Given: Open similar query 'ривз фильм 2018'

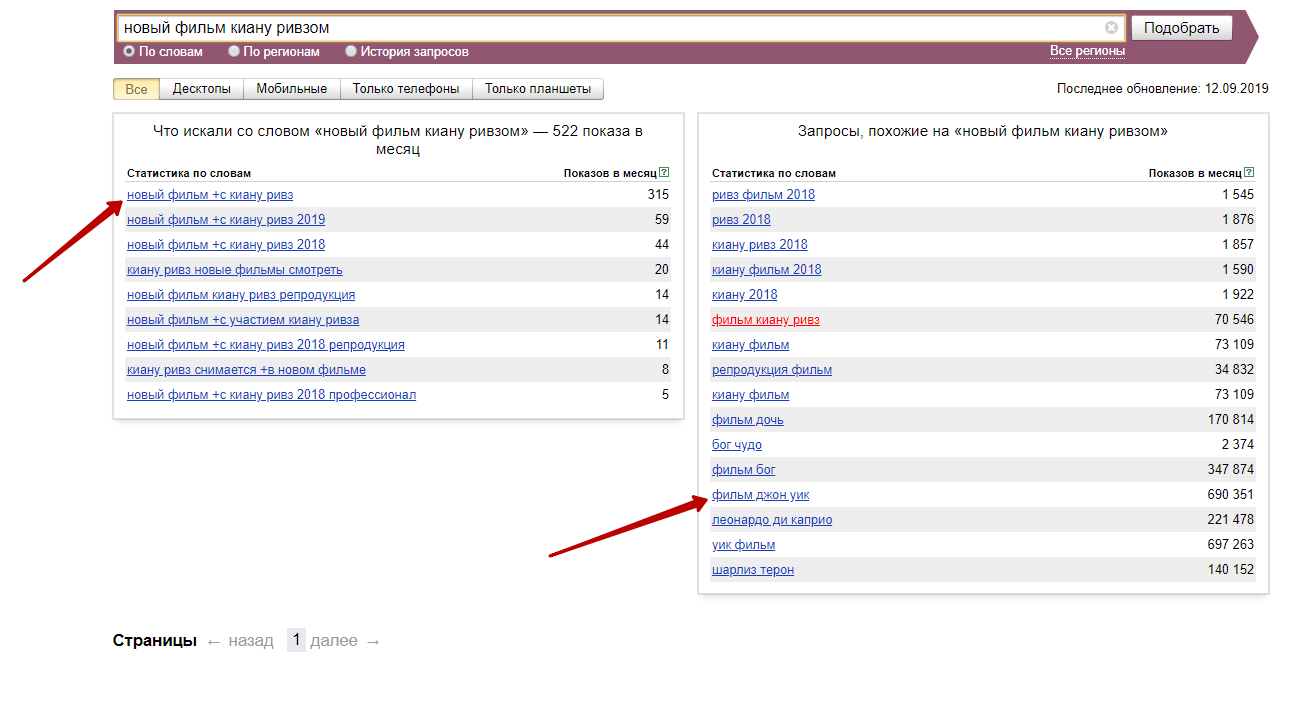Looking at the screenshot, I should [763, 195].
